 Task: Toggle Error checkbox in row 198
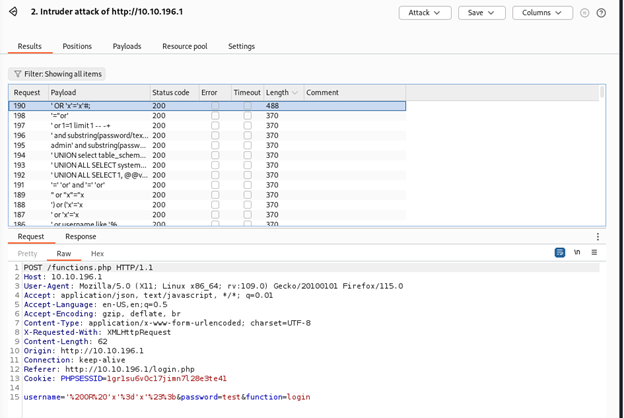[x=215, y=116]
